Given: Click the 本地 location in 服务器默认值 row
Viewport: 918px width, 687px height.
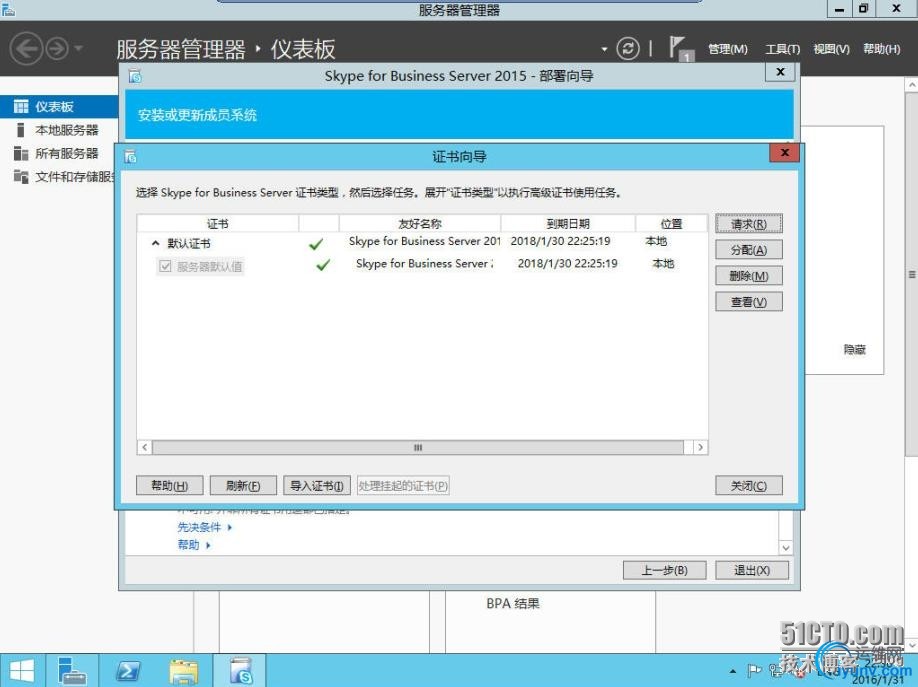Looking at the screenshot, I should [x=663, y=264].
